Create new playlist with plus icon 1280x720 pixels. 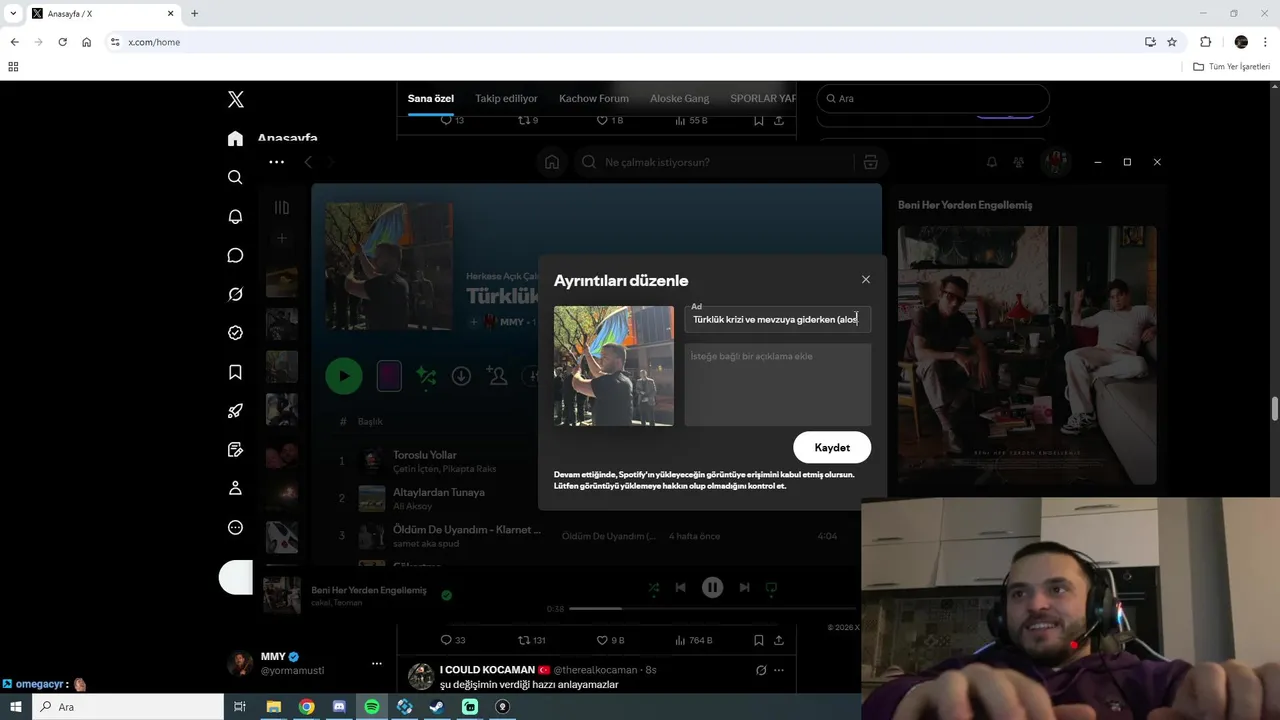(282, 238)
